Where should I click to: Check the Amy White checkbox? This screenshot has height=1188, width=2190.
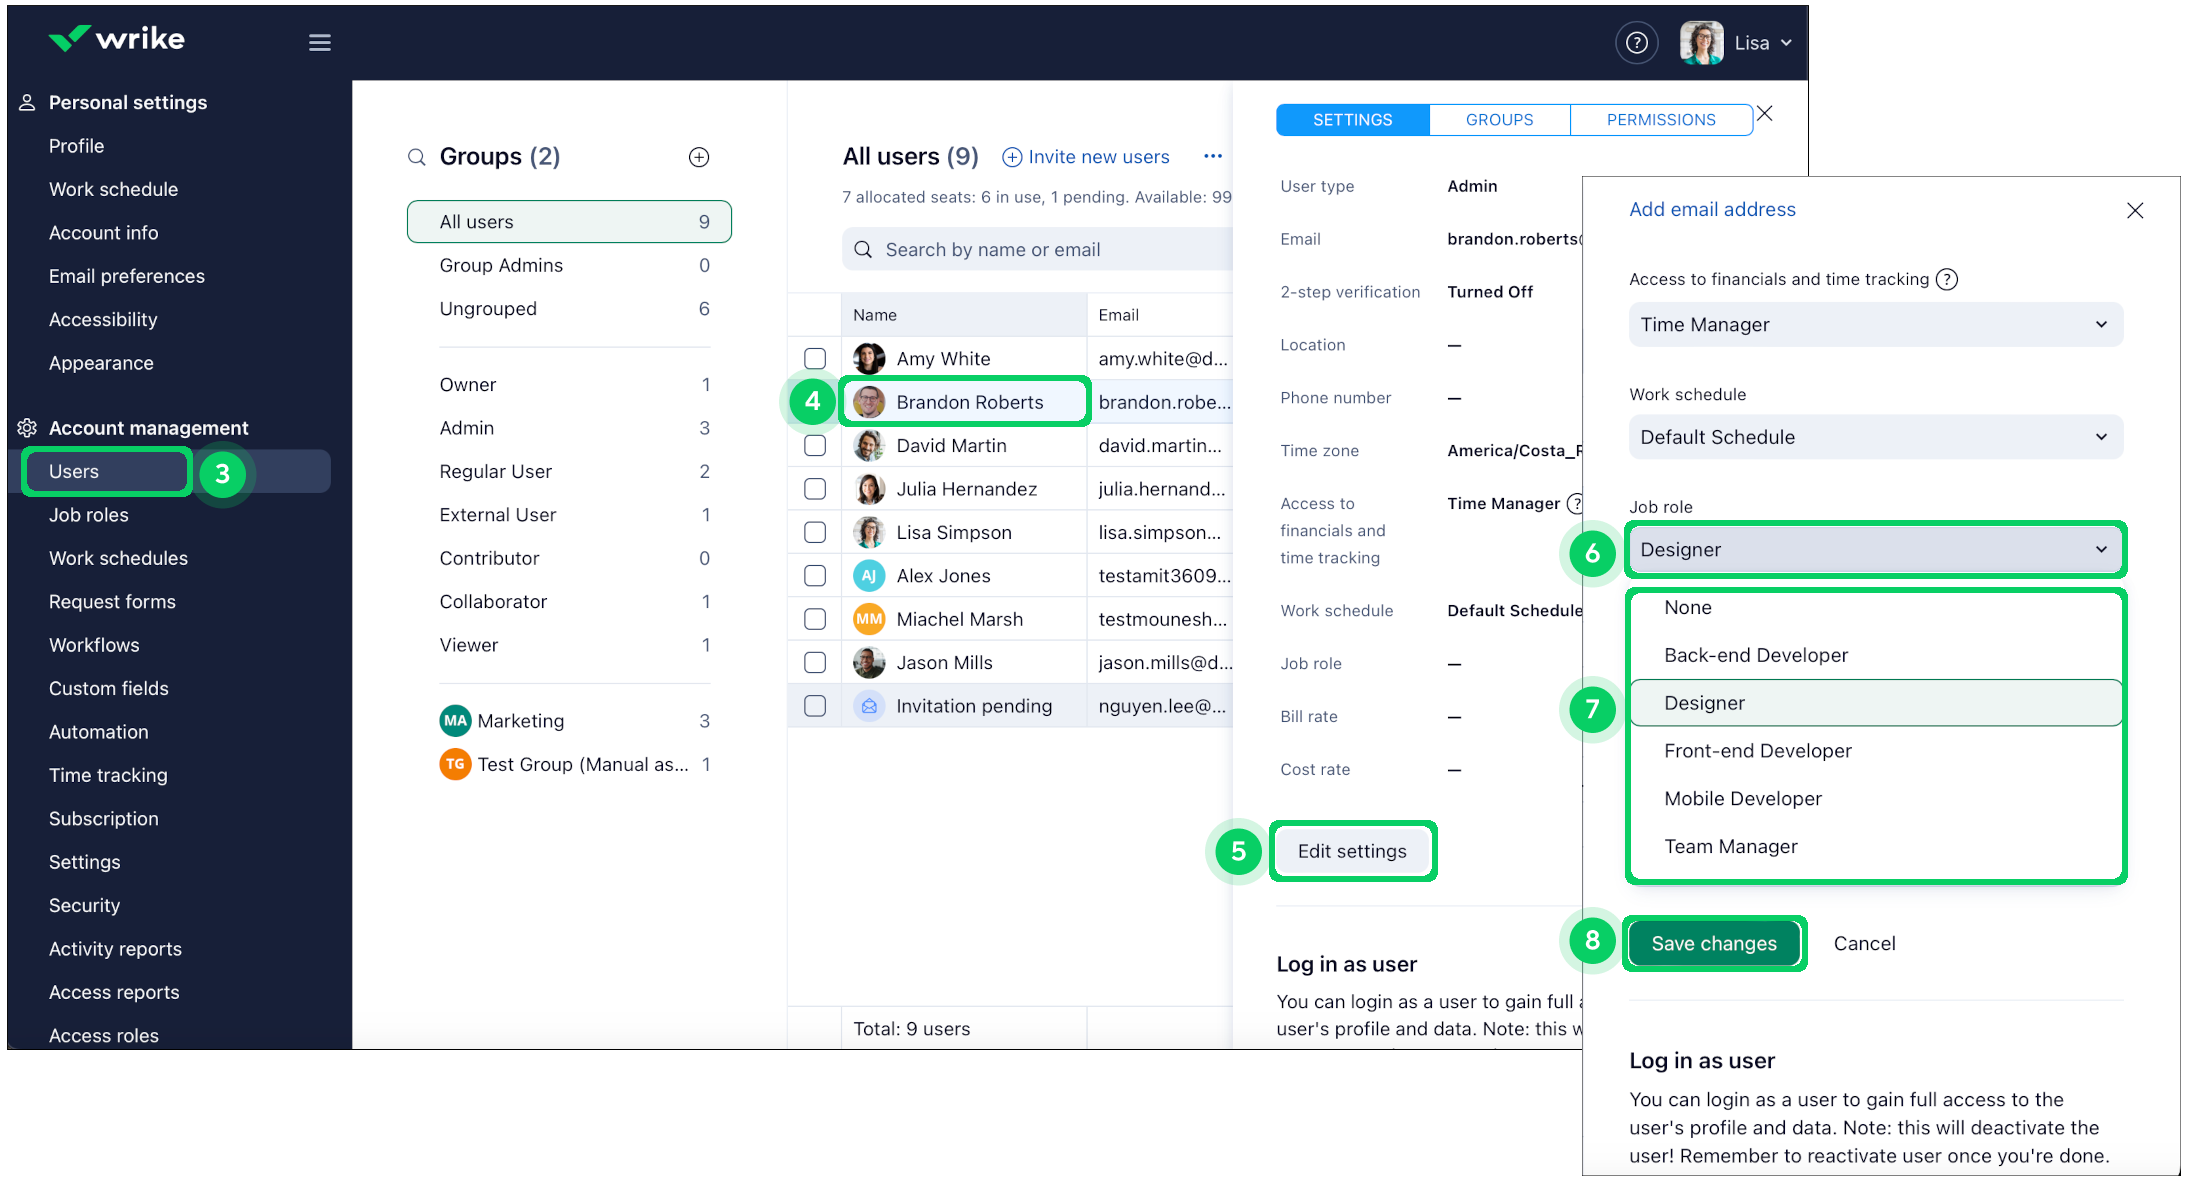(815, 358)
